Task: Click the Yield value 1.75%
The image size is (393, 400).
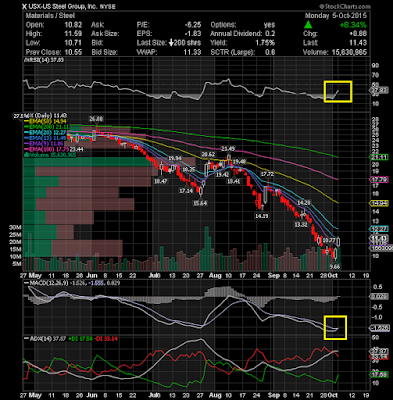Action: pyautogui.click(x=266, y=43)
